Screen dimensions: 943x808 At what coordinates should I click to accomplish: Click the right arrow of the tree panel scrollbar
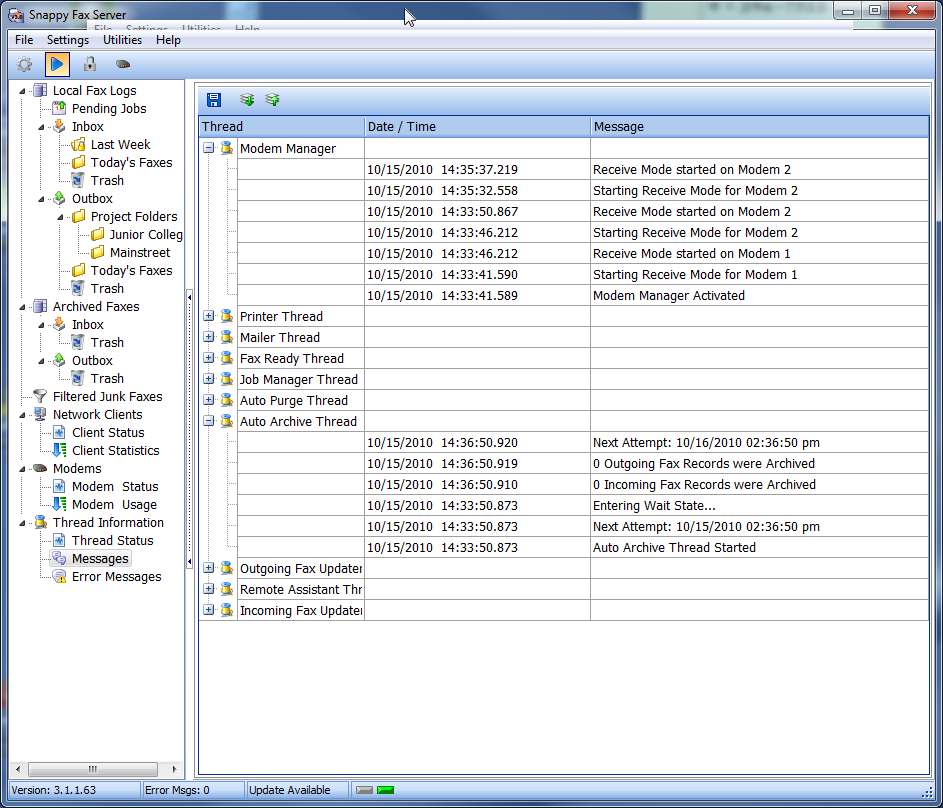click(174, 769)
